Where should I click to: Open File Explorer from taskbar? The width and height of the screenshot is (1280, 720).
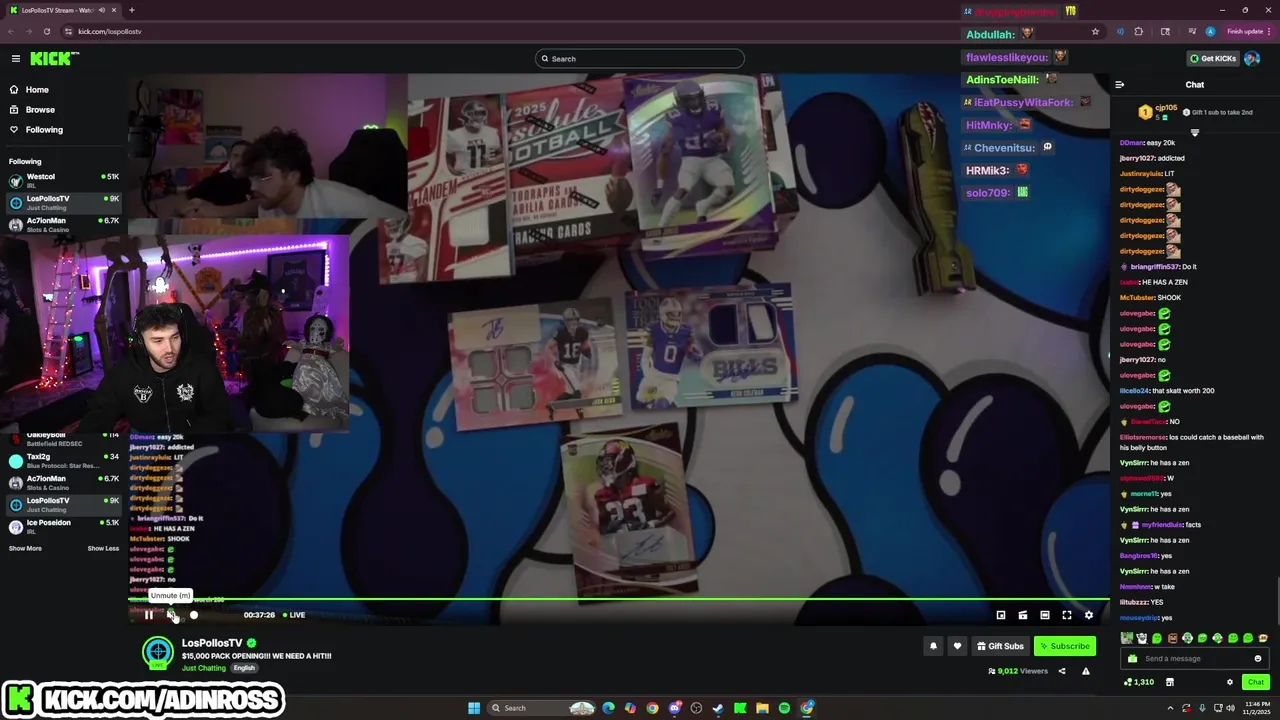[762, 708]
